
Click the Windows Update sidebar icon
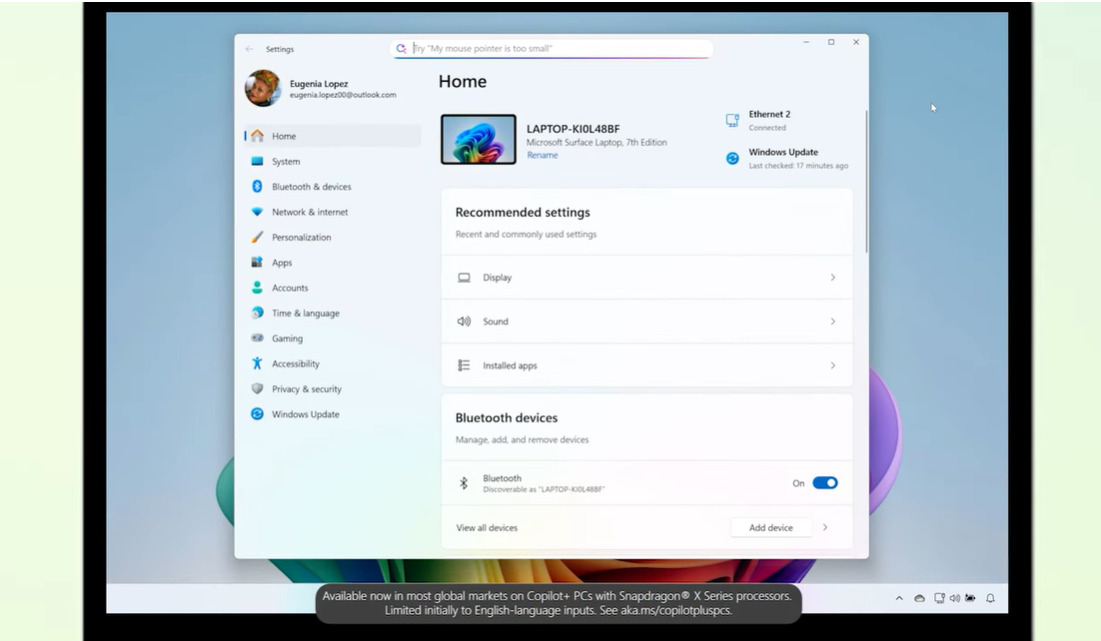pyautogui.click(x=257, y=414)
